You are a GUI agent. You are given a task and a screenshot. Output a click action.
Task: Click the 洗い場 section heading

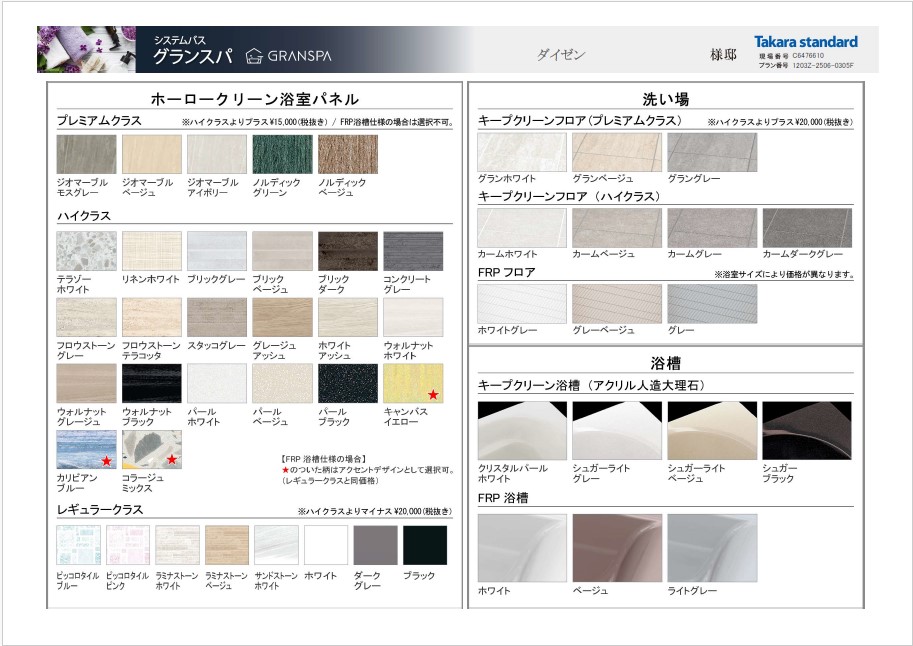coord(666,99)
